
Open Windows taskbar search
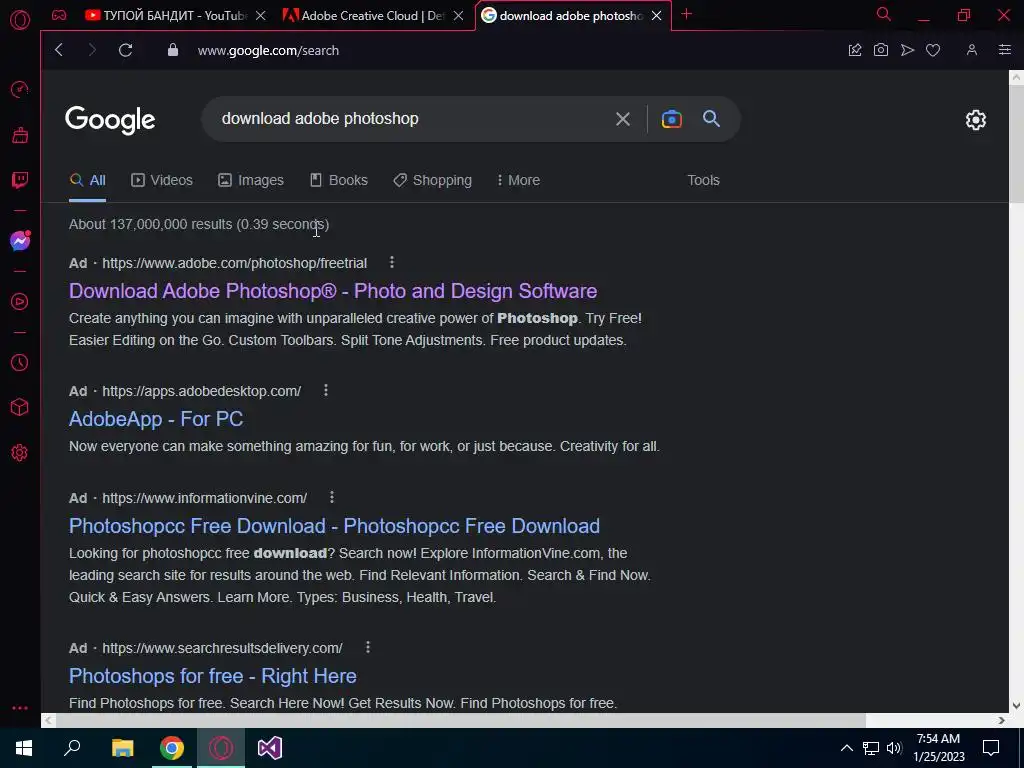click(72, 748)
